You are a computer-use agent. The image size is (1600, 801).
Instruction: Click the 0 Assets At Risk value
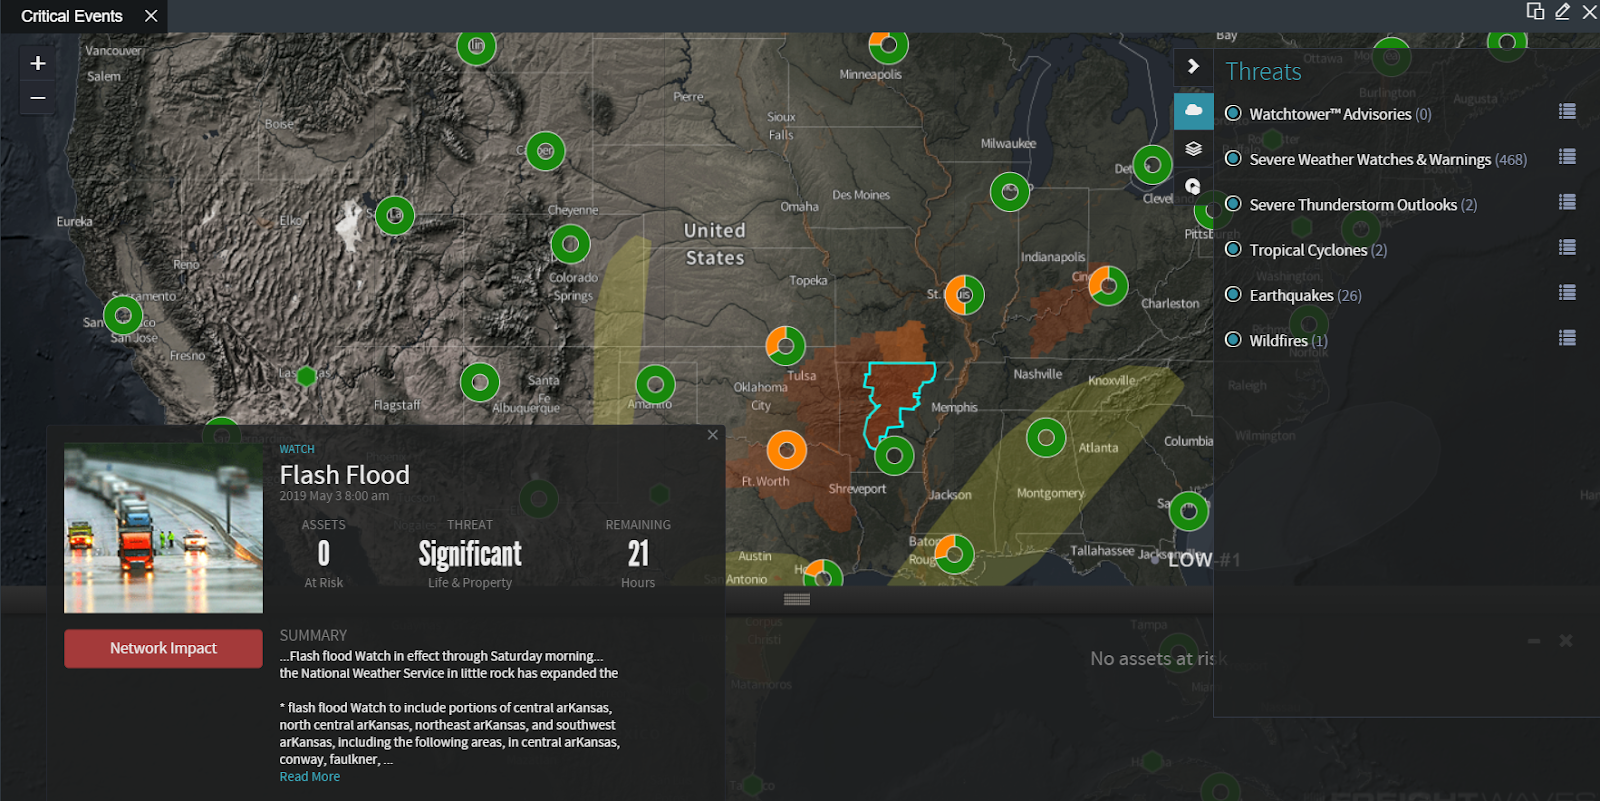(323, 553)
